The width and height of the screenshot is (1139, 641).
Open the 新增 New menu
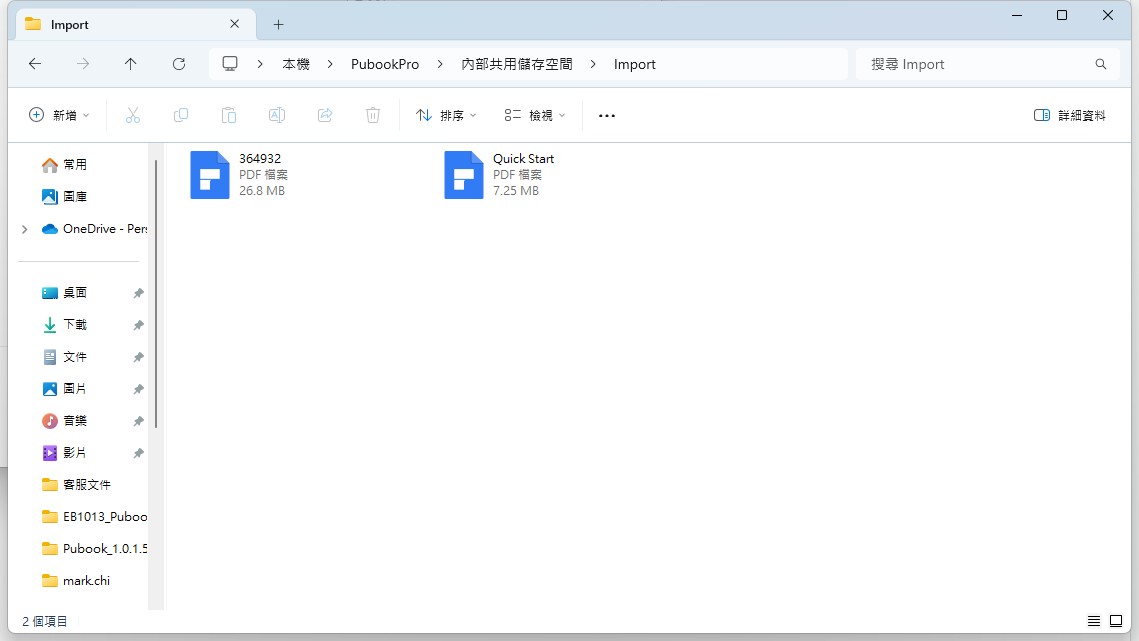[x=59, y=115]
